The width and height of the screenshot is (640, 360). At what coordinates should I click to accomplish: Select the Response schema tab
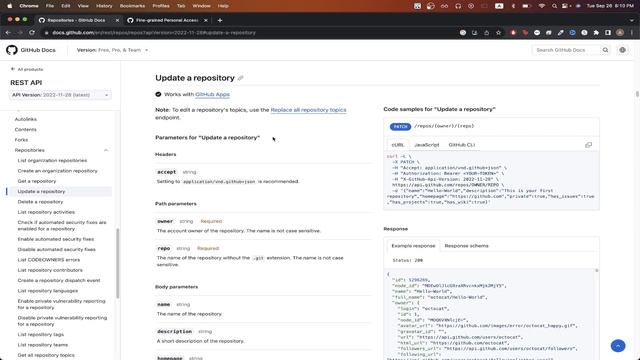[x=466, y=246]
